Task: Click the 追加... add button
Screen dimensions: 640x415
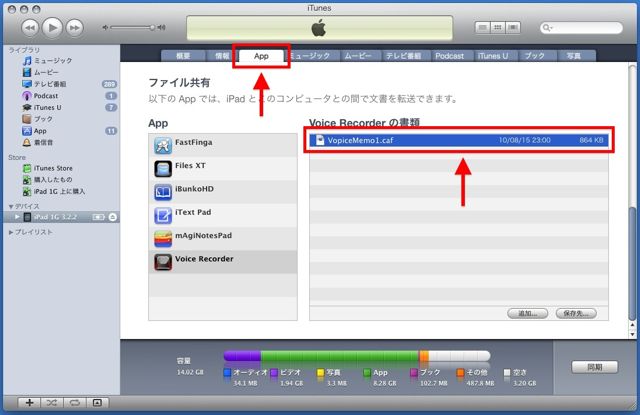Action: click(528, 313)
